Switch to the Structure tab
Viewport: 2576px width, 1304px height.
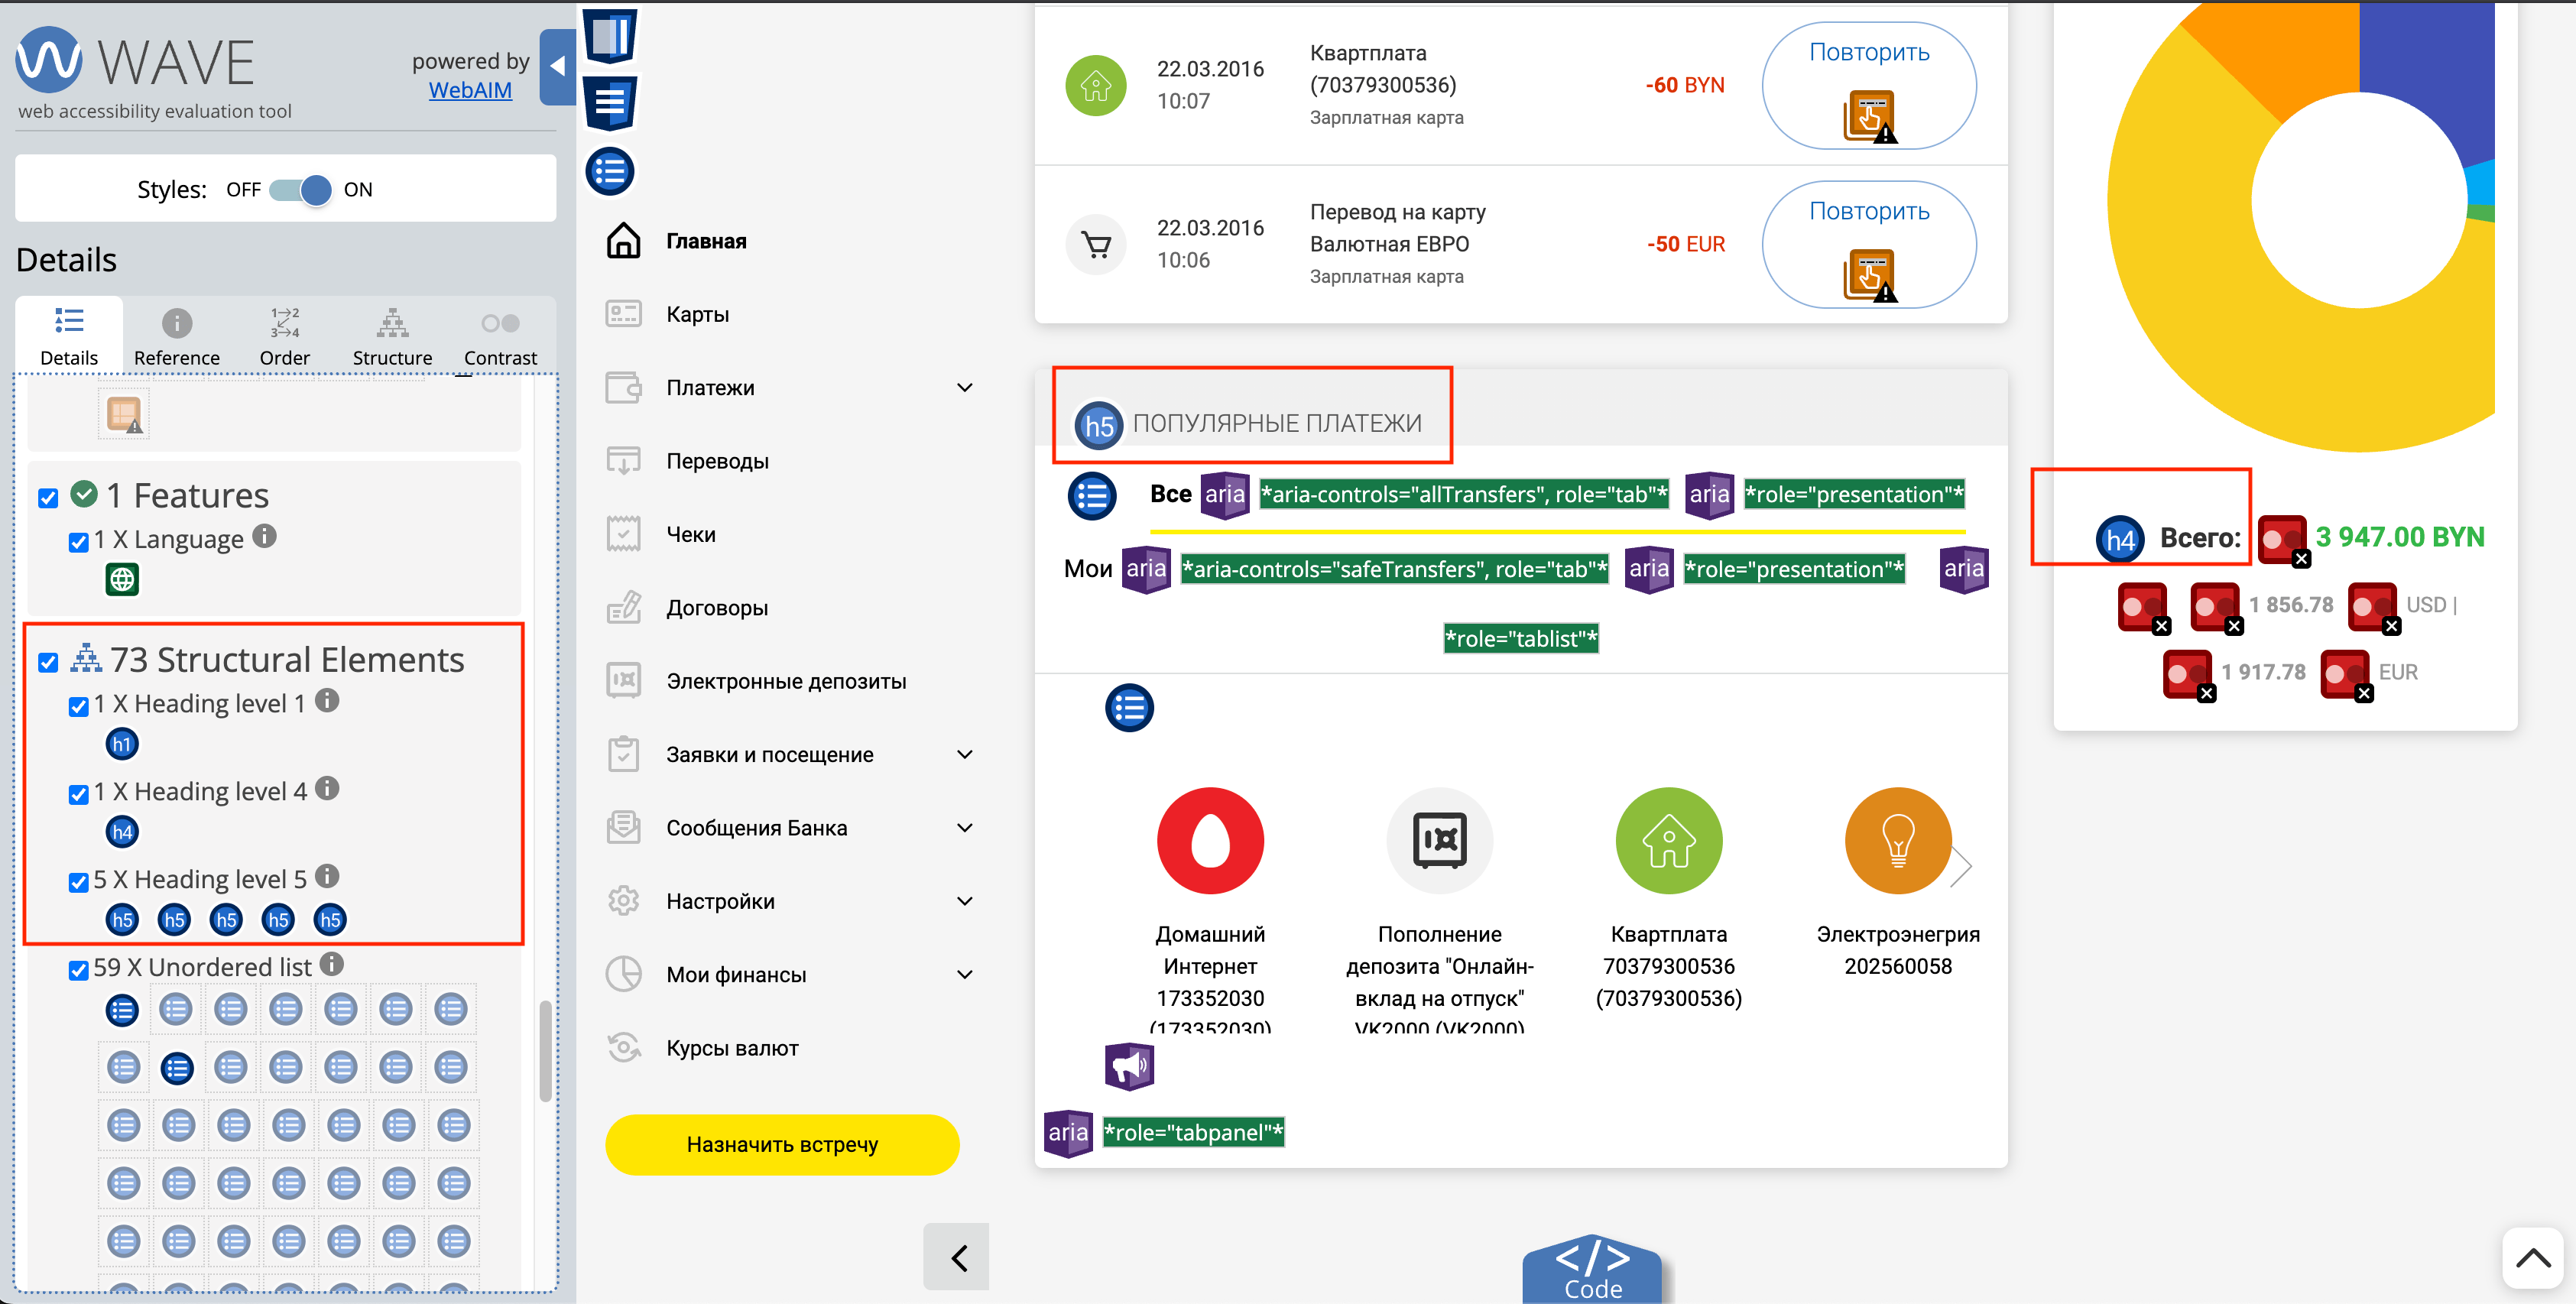(392, 337)
